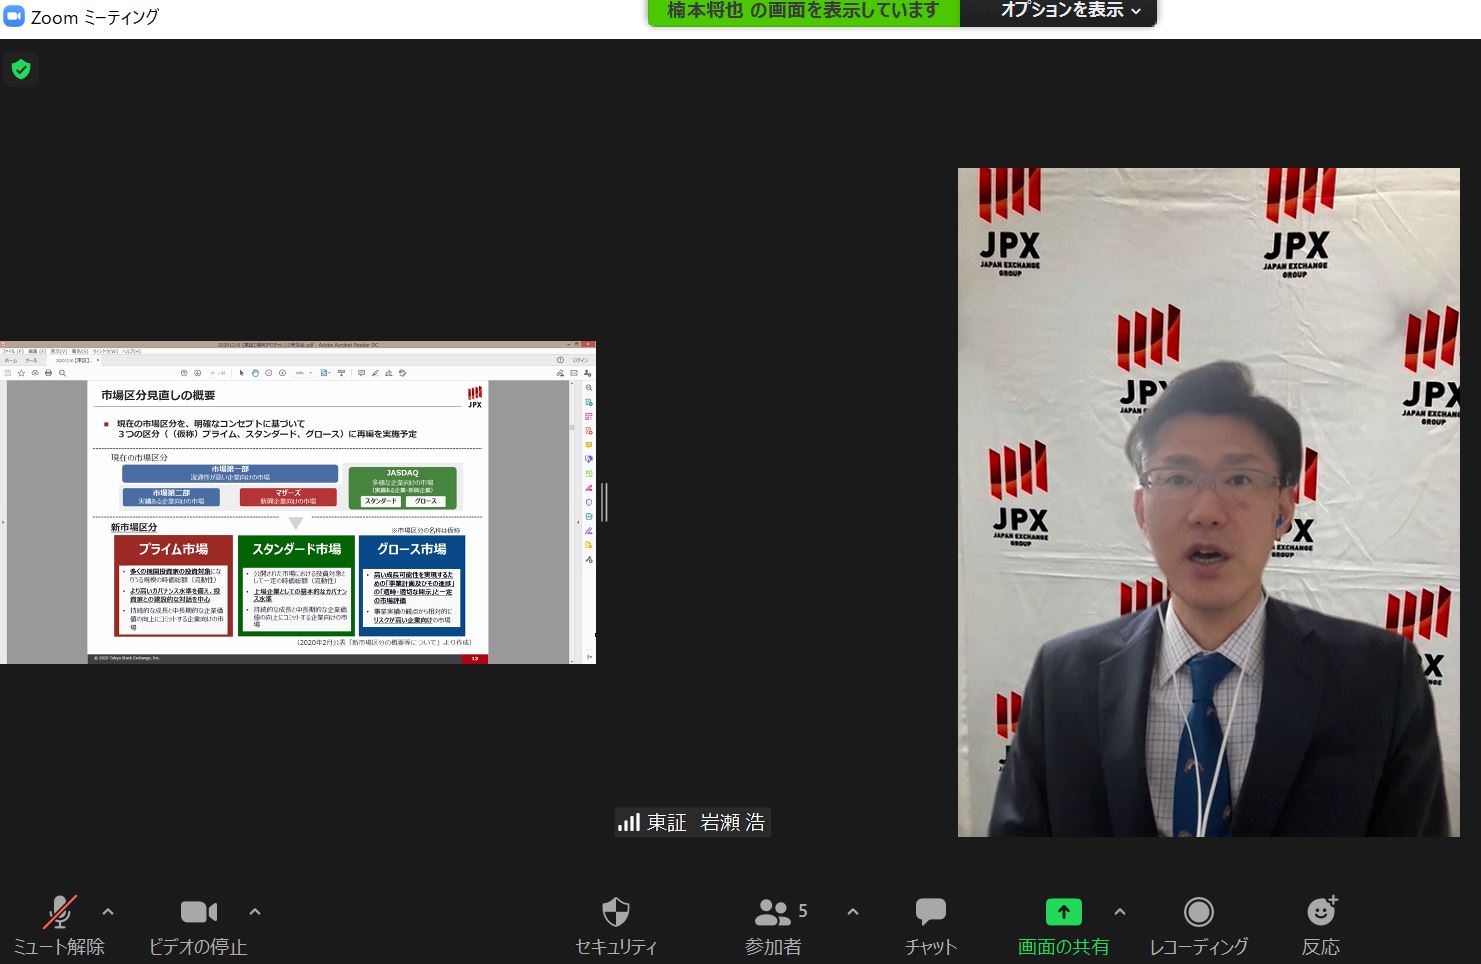Start Recording (レコーディング)
This screenshot has width=1481, height=964.
(x=1199, y=925)
